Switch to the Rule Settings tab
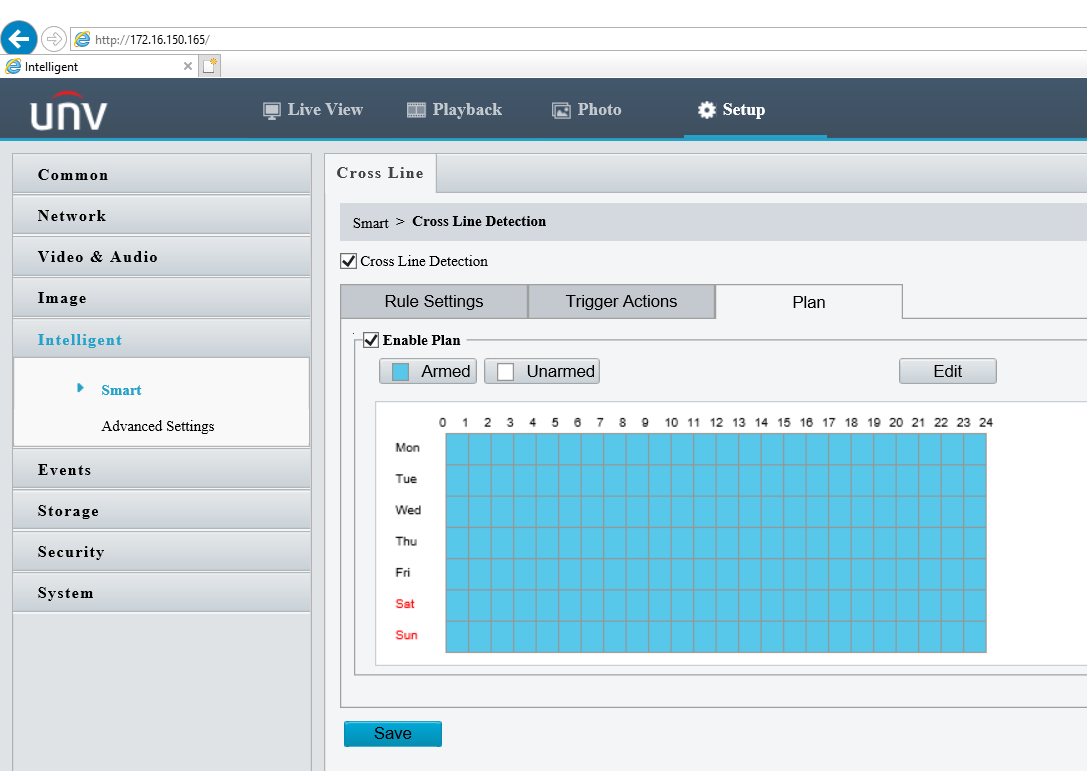1087x771 pixels. 434,302
